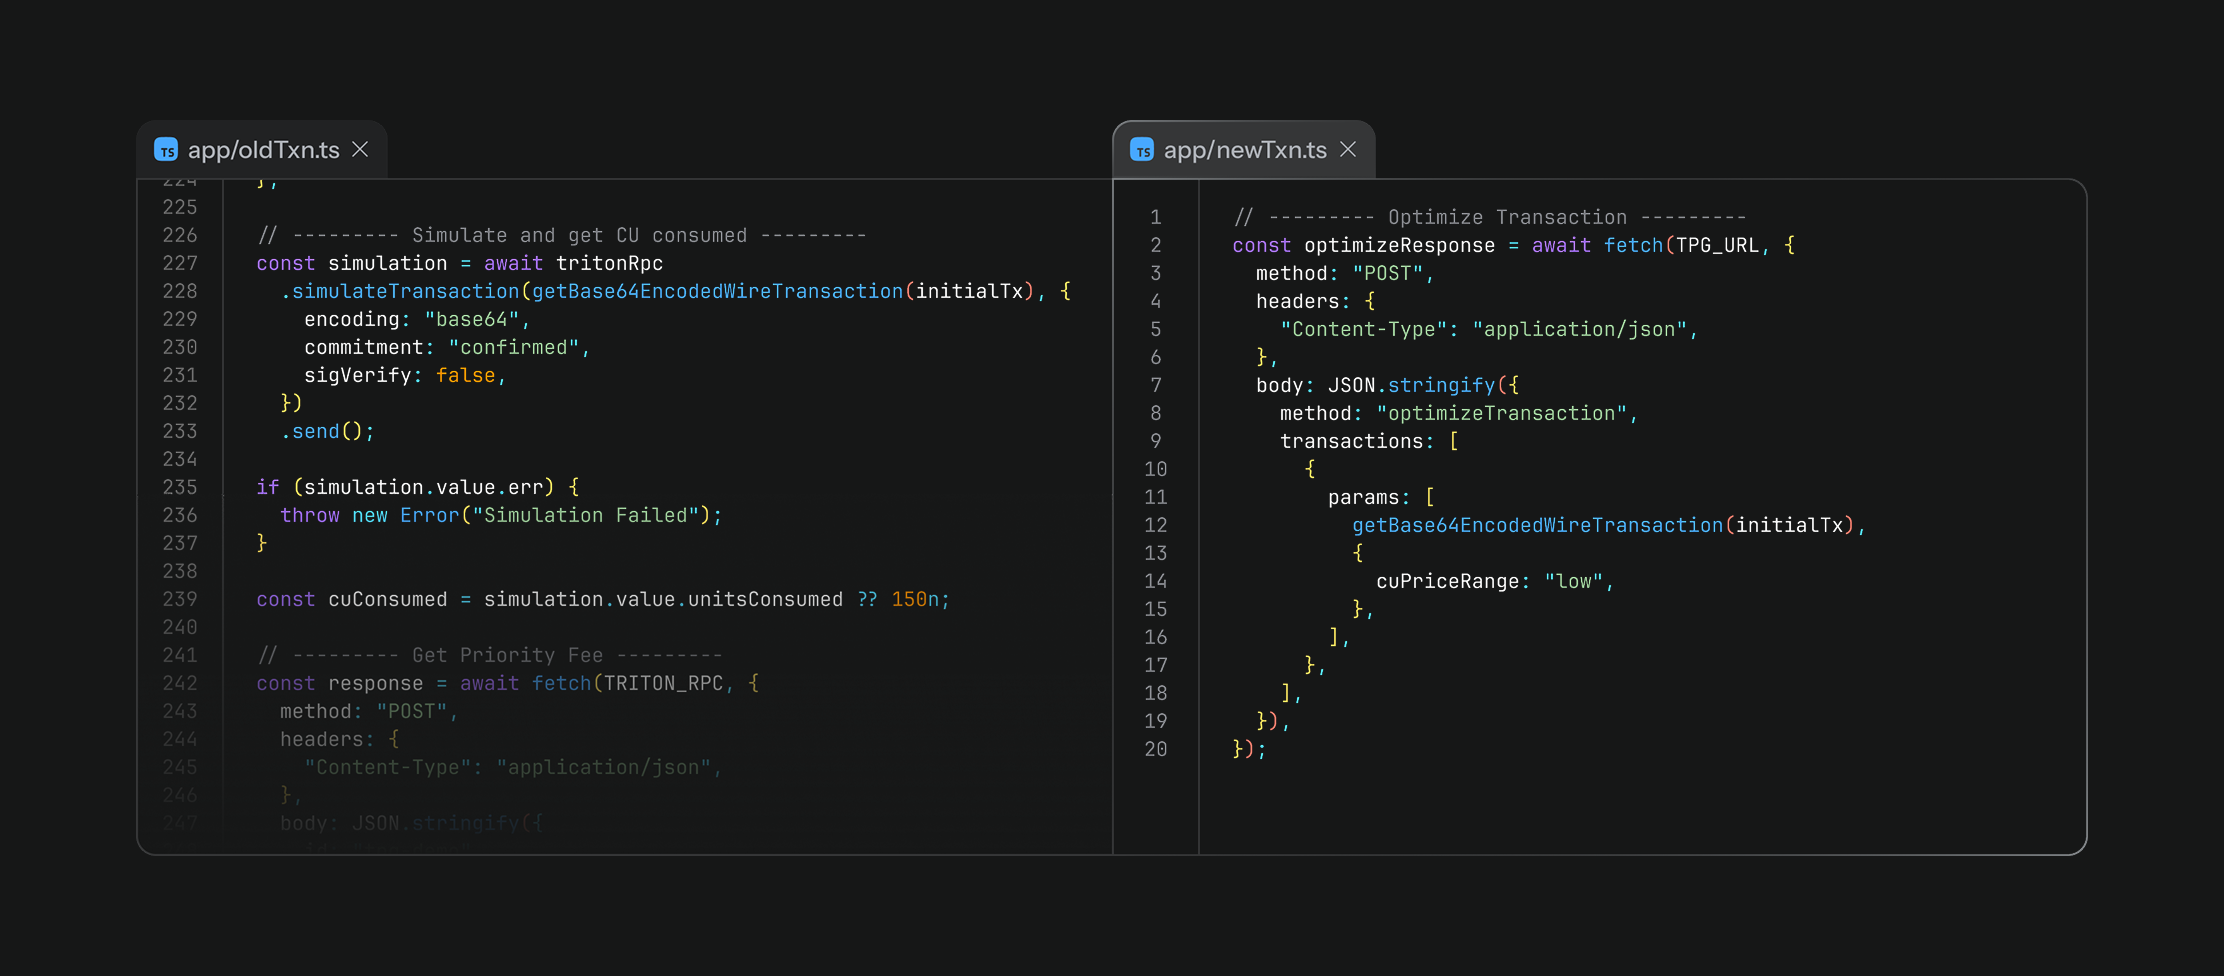Click the TPG_URL constant in the fetch call

[1717, 245]
